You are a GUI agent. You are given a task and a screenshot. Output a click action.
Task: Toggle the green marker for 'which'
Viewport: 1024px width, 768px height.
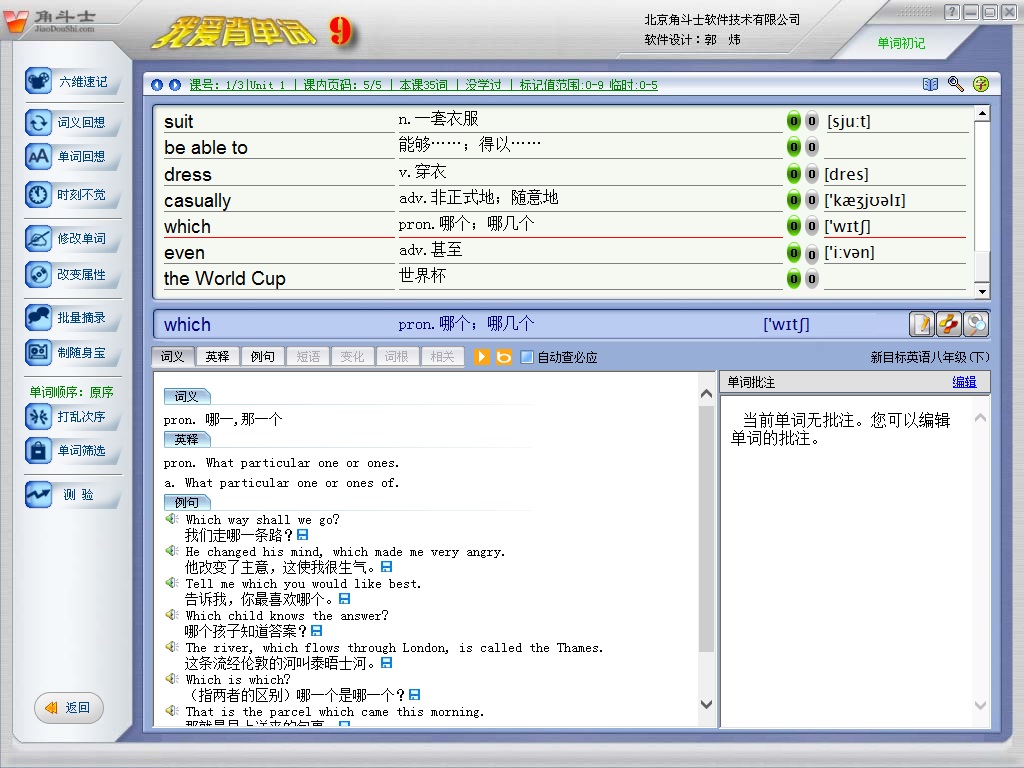793,226
